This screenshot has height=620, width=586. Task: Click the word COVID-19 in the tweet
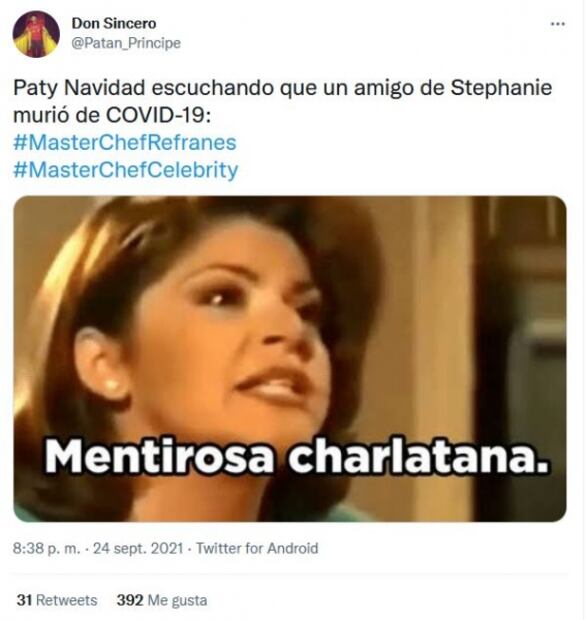[156, 115]
